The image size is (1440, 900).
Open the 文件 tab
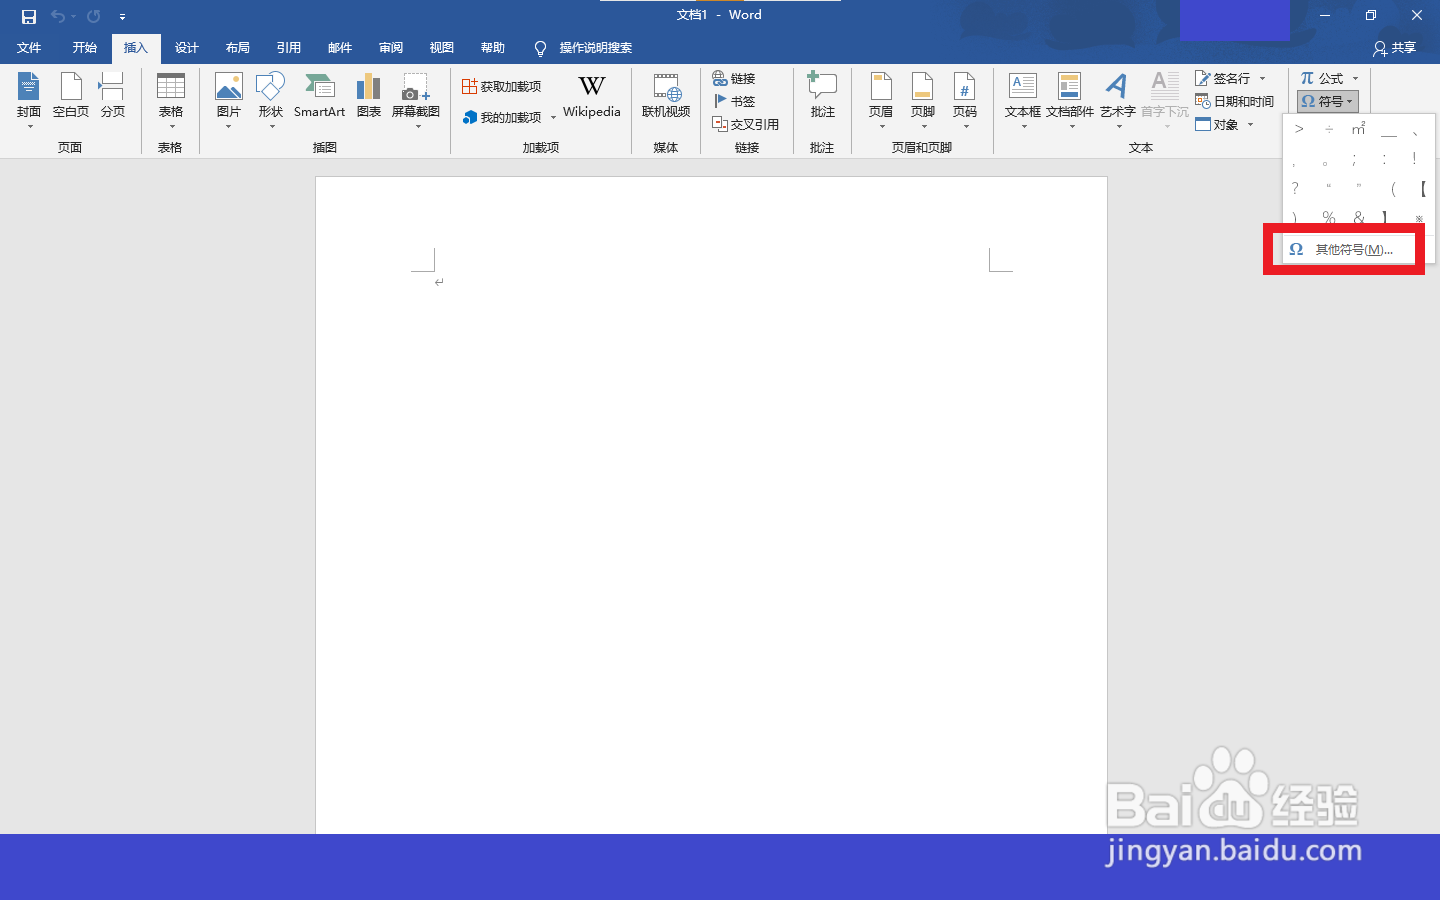click(29, 48)
